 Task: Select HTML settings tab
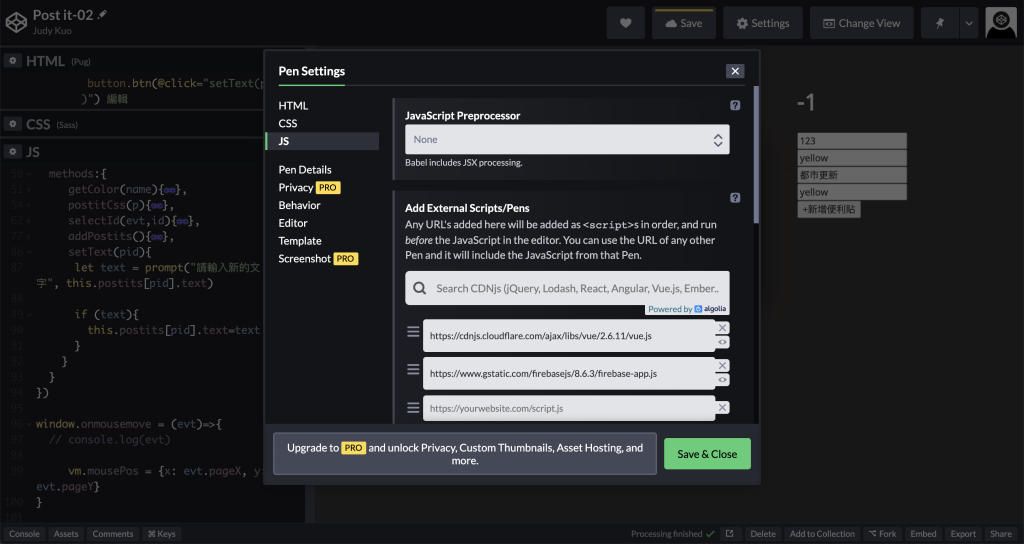[x=293, y=105]
